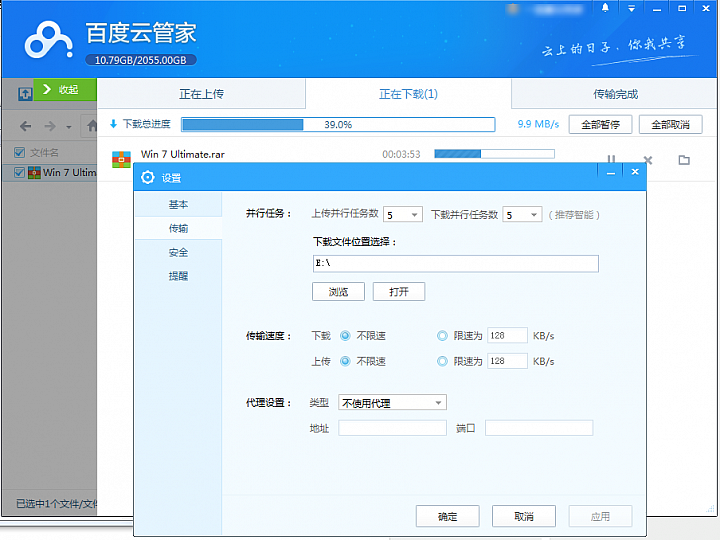The height and width of the screenshot is (540, 720).
Task: Open the proxy 类型 dropdown
Action: click(x=392, y=403)
